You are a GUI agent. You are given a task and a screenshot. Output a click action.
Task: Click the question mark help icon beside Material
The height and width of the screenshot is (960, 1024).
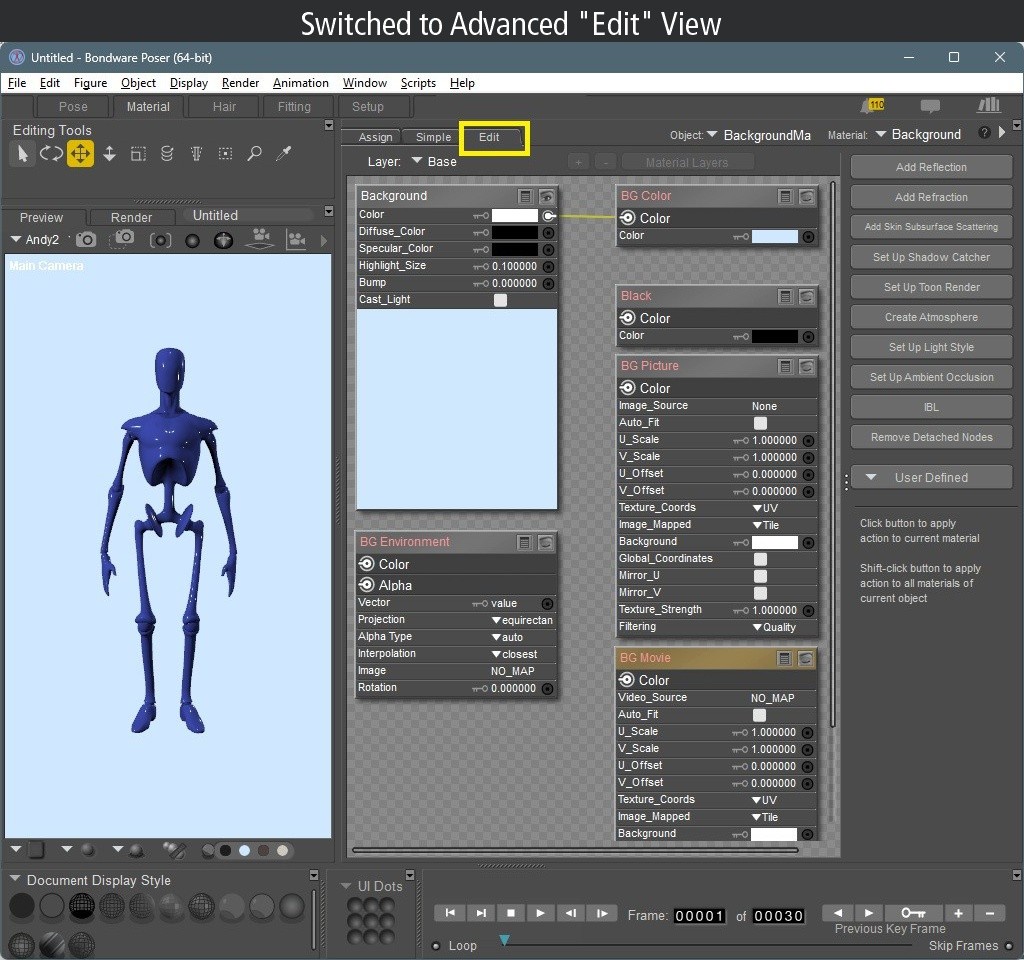coord(985,133)
